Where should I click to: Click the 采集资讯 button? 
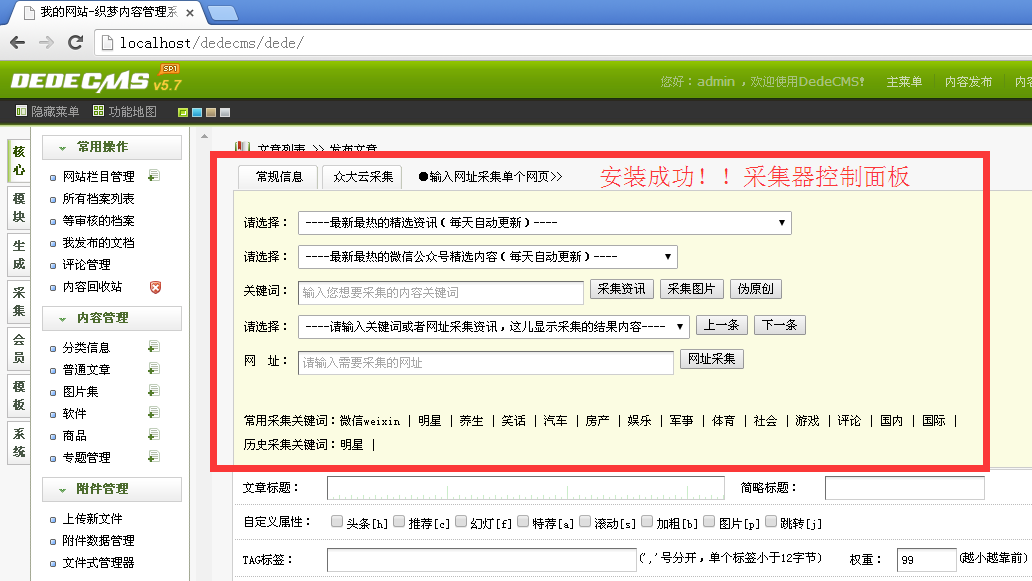coord(622,289)
